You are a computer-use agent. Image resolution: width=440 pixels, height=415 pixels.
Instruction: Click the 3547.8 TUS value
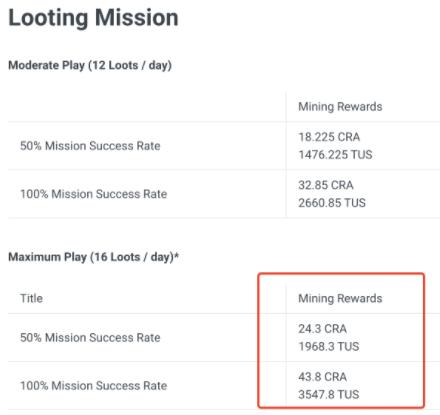[329, 395]
